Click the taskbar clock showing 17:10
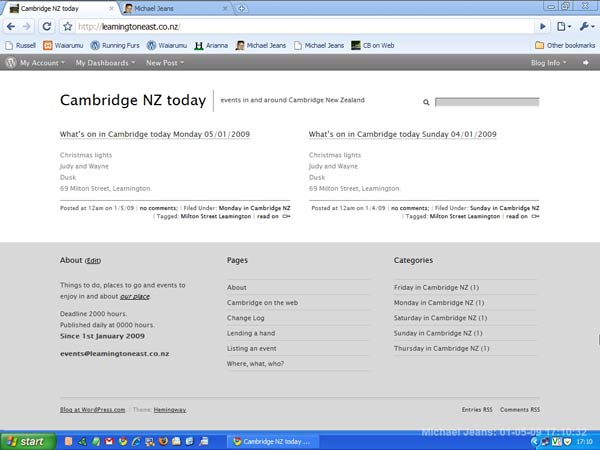The height and width of the screenshot is (450, 600). [x=584, y=442]
